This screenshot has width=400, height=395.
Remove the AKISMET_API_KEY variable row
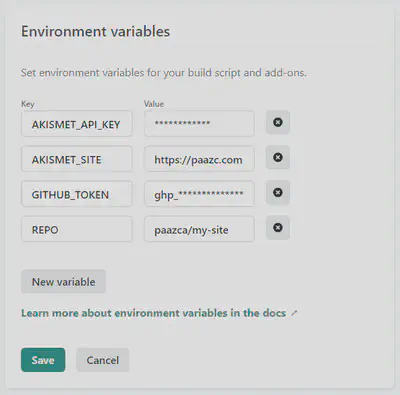[278, 122]
